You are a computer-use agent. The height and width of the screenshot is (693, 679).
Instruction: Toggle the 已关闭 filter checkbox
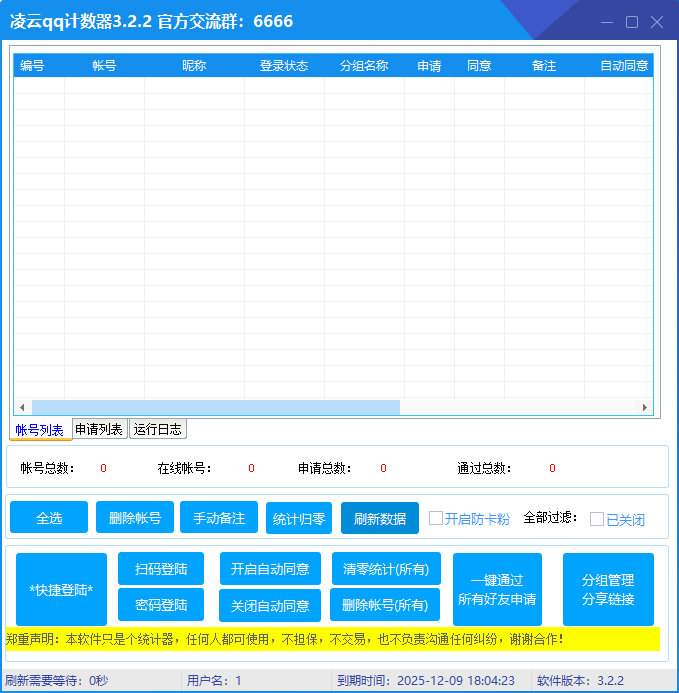click(x=597, y=519)
